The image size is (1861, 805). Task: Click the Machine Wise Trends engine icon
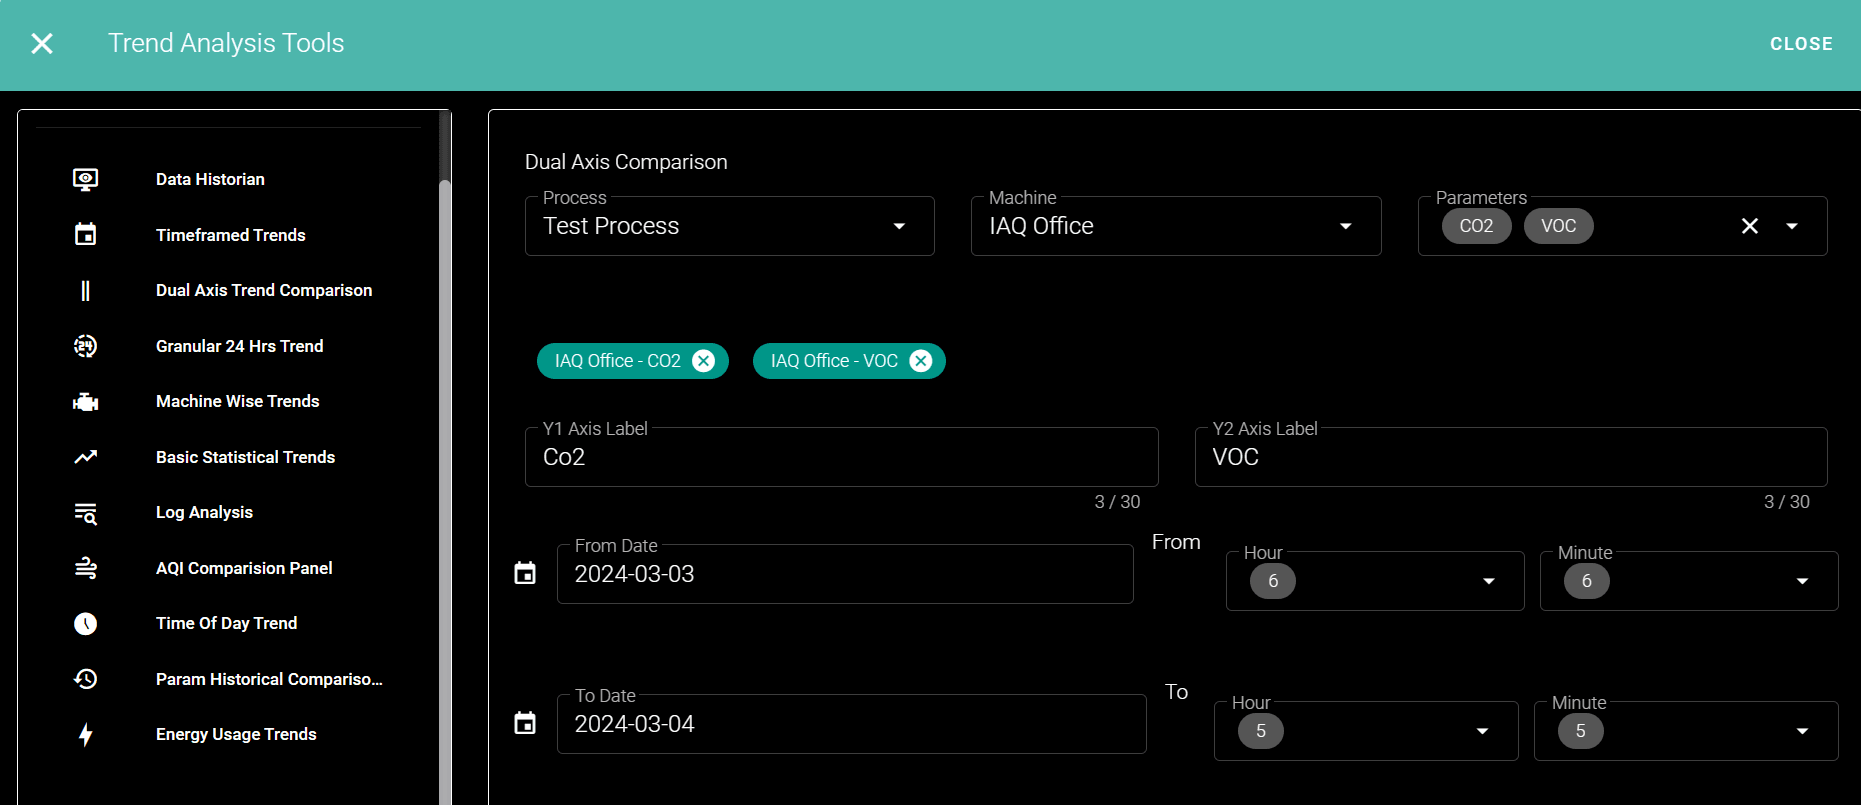click(x=86, y=402)
